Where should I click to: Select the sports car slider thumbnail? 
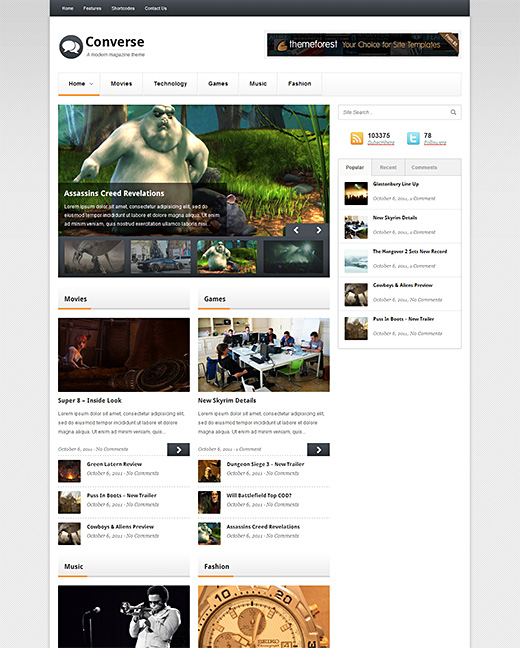[161, 257]
